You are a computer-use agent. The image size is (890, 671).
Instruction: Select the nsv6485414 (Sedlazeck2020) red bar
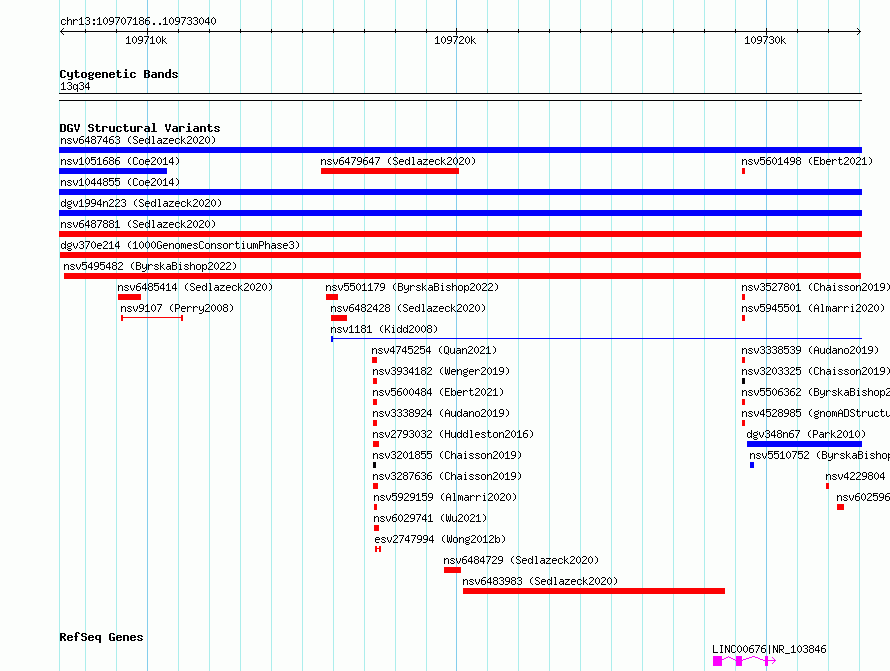(129, 297)
